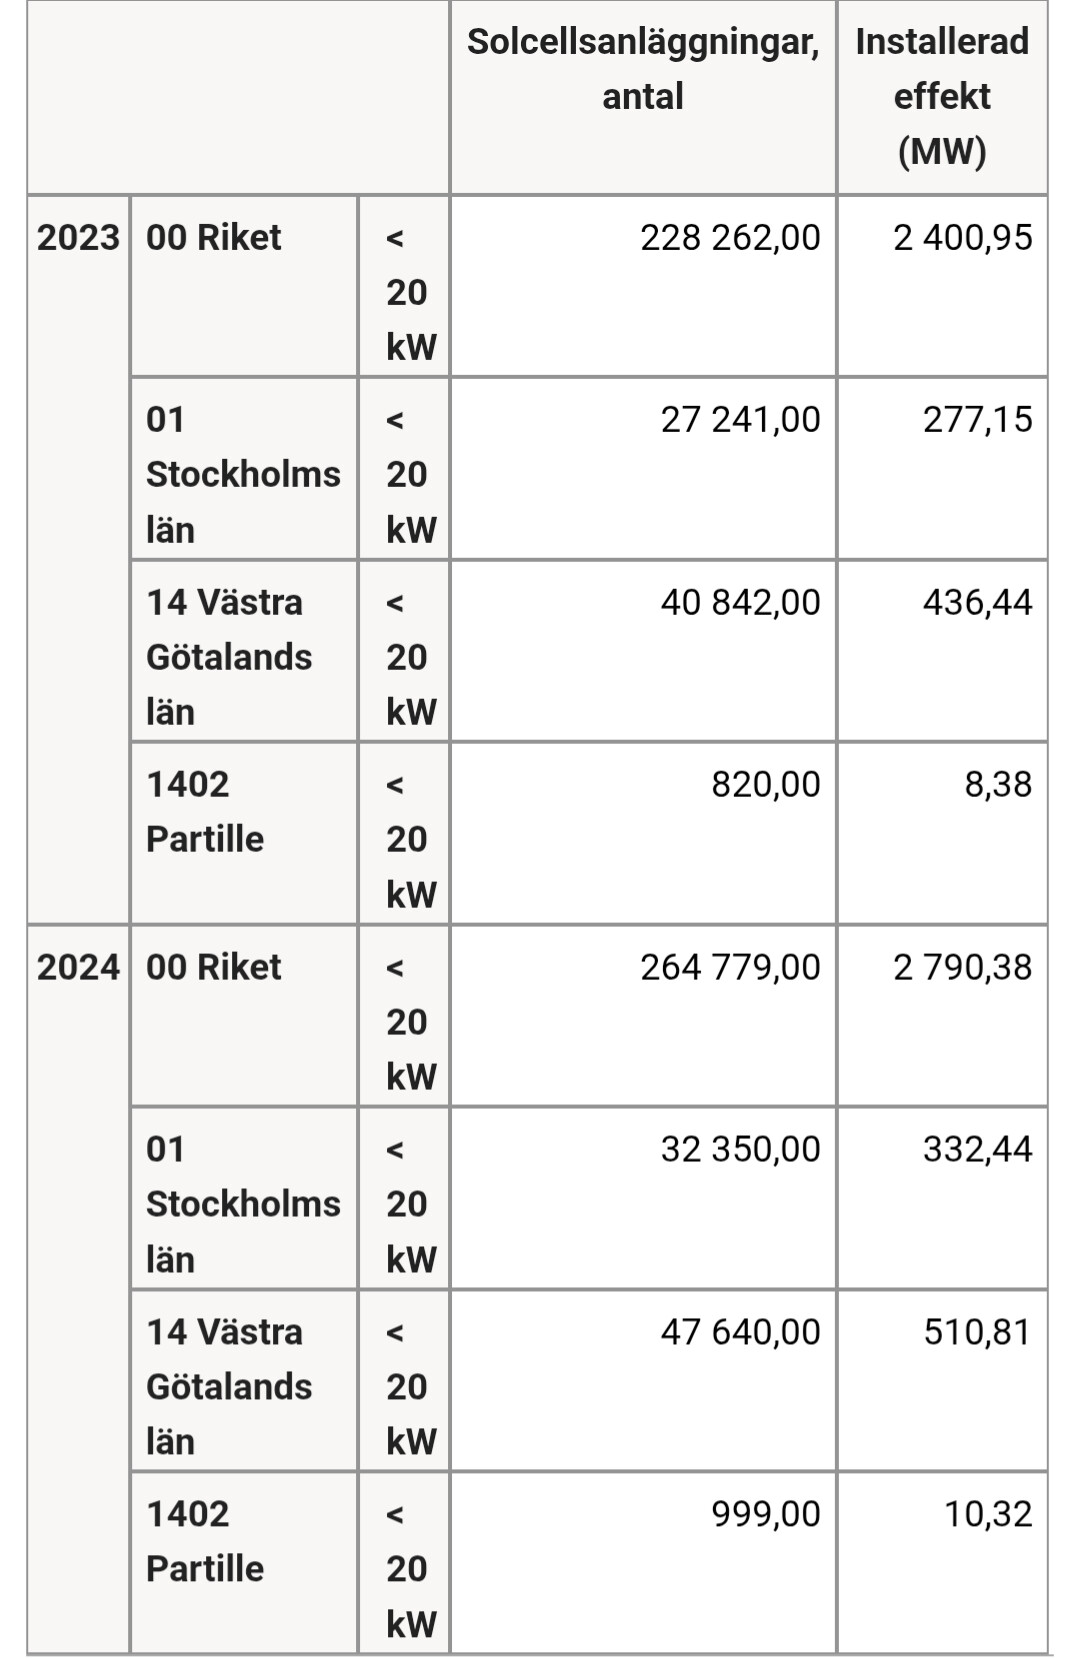The image size is (1080, 1658).
Task: Select the 10,32 effect cell
Action: (987, 1514)
